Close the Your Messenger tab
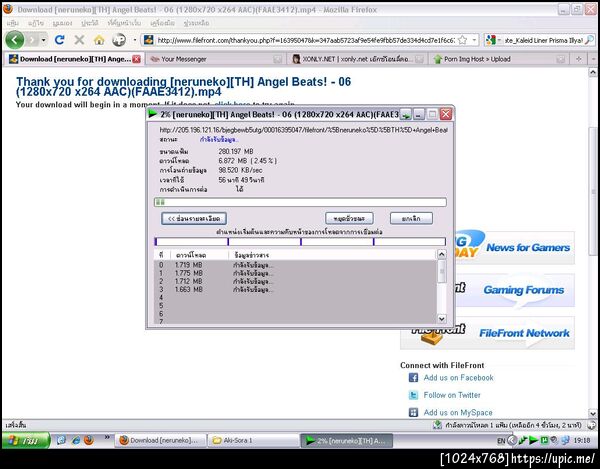 (278, 59)
